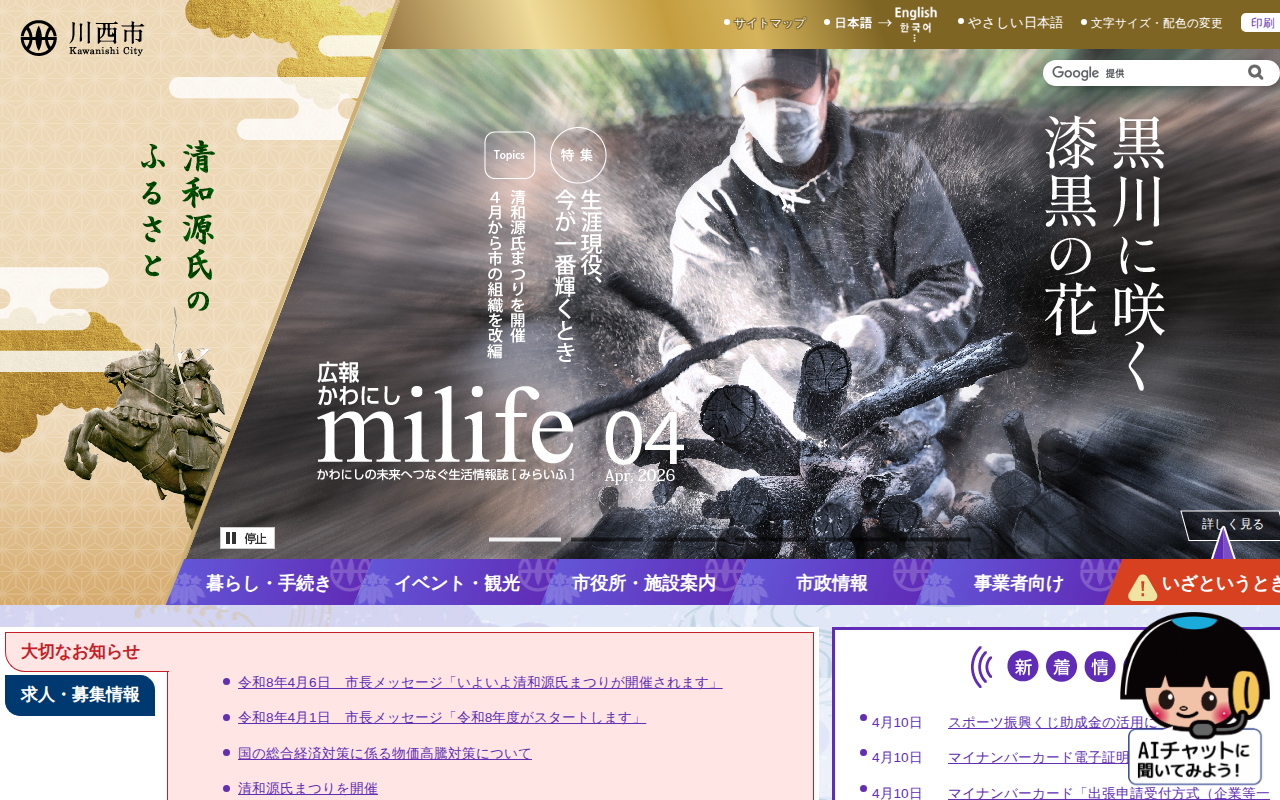Select the second slideshow indicator bar
The height and width of the screenshot is (800, 1280).
pyautogui.click(x=607, y=539)
